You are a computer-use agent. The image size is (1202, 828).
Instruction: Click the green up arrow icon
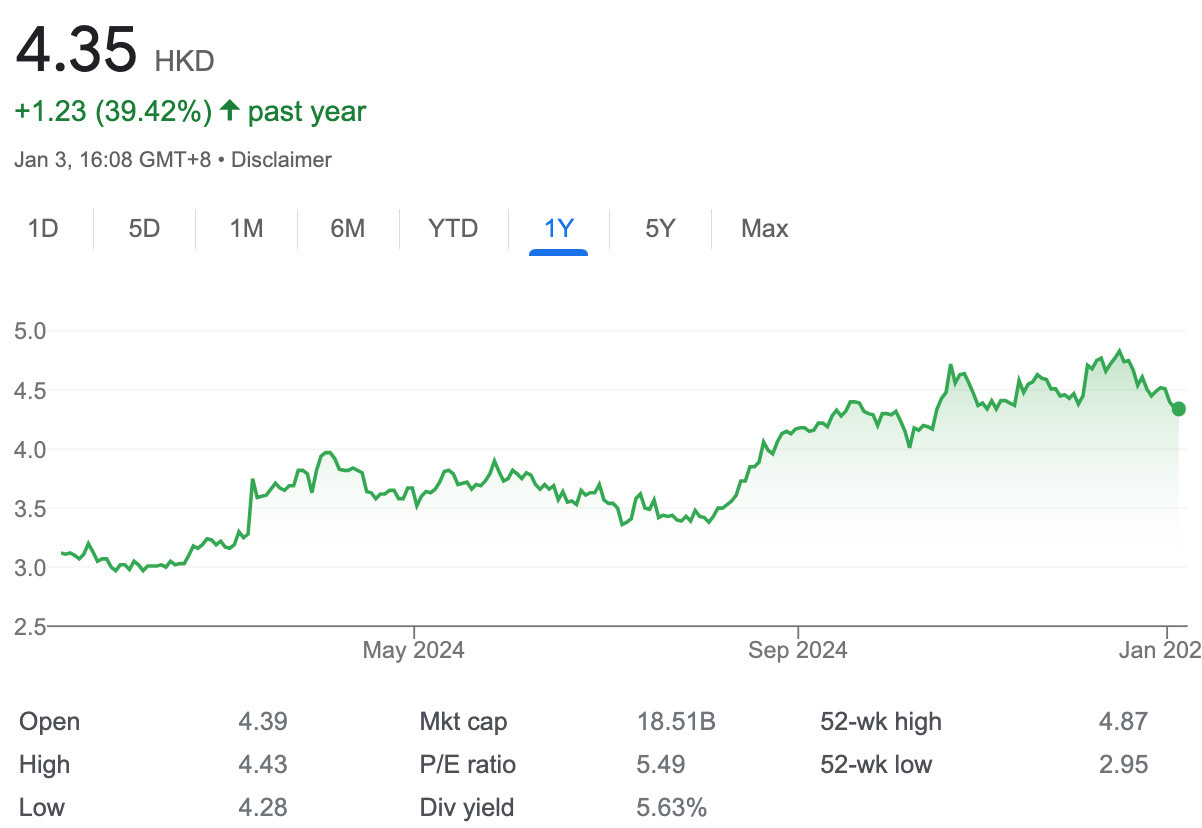point(230,111)
